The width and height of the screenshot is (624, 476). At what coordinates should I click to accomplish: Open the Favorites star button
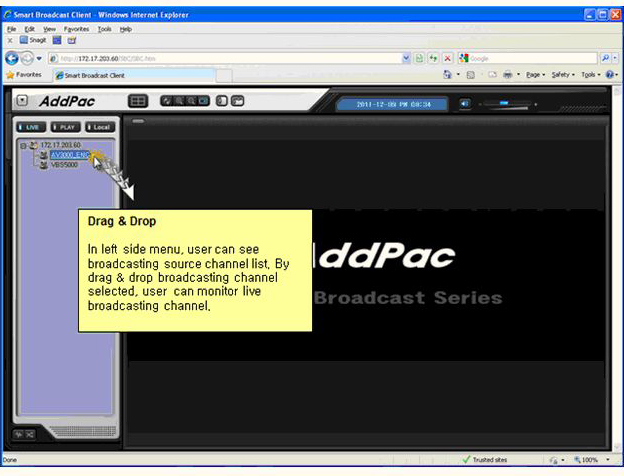tap(24, 75)
